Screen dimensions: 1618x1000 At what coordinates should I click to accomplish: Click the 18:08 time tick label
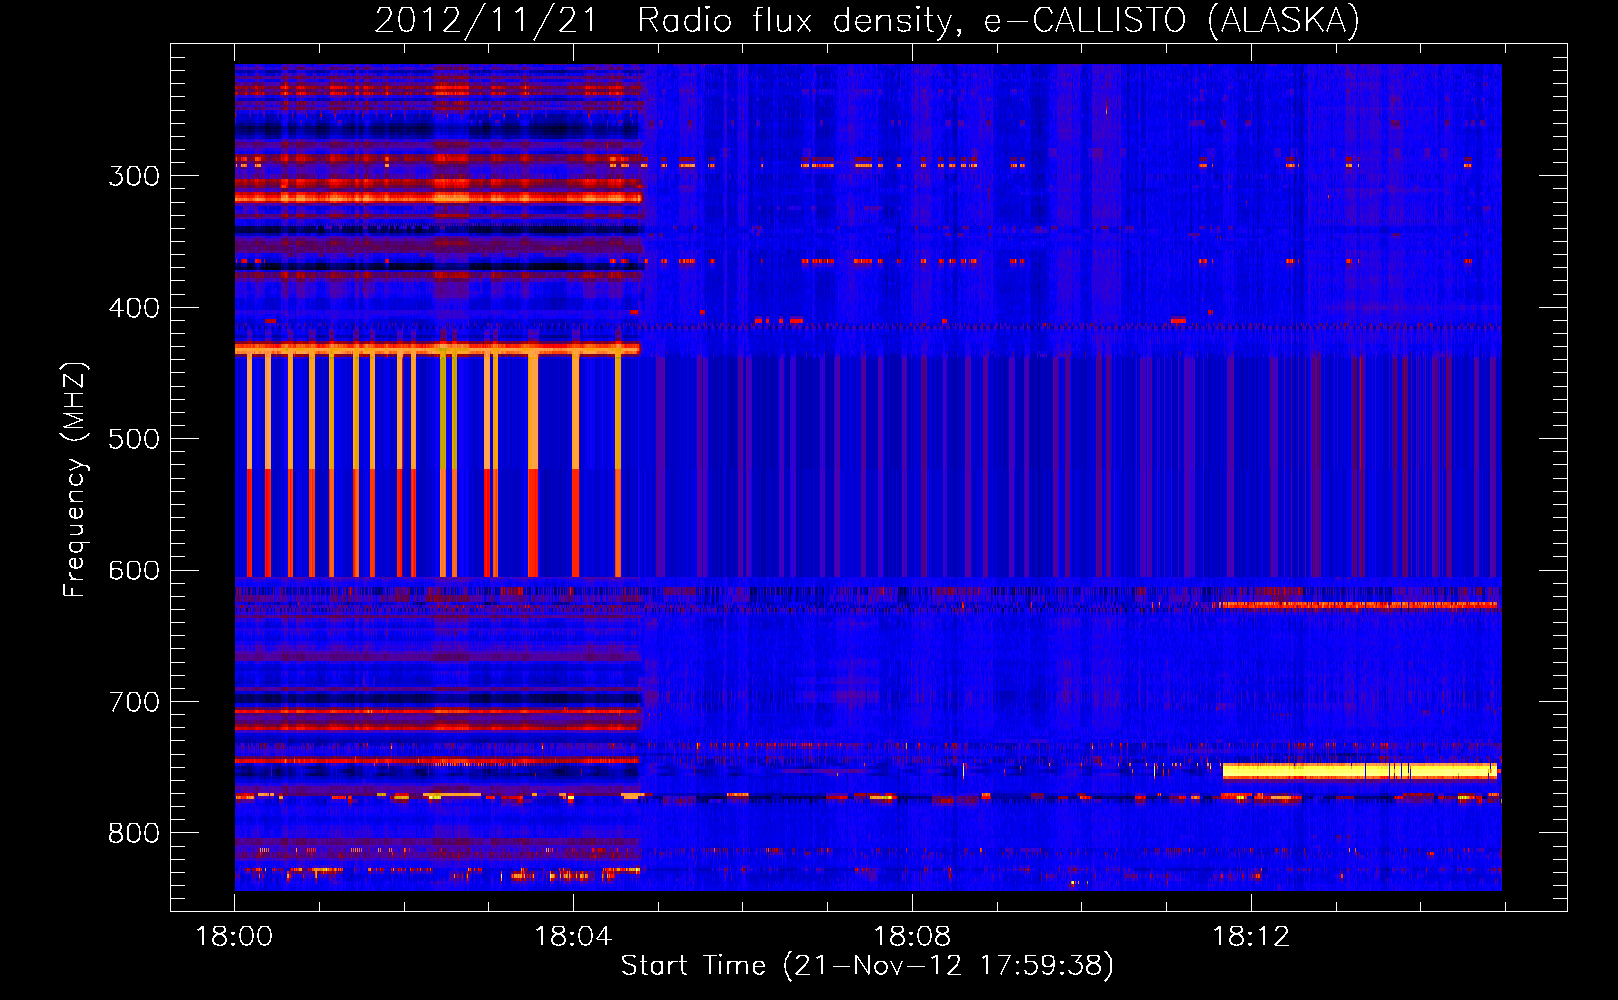pos(912,937)
